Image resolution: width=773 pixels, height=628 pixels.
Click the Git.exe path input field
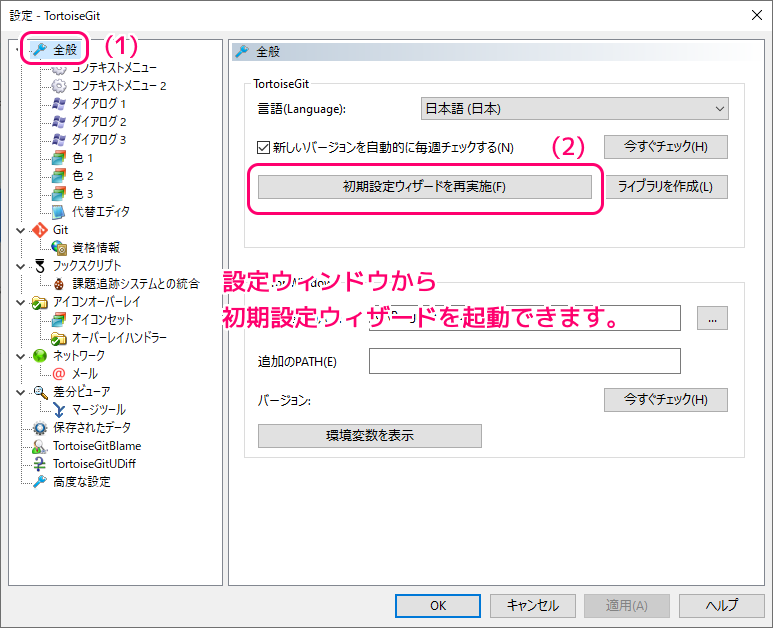tap(525, 318)
